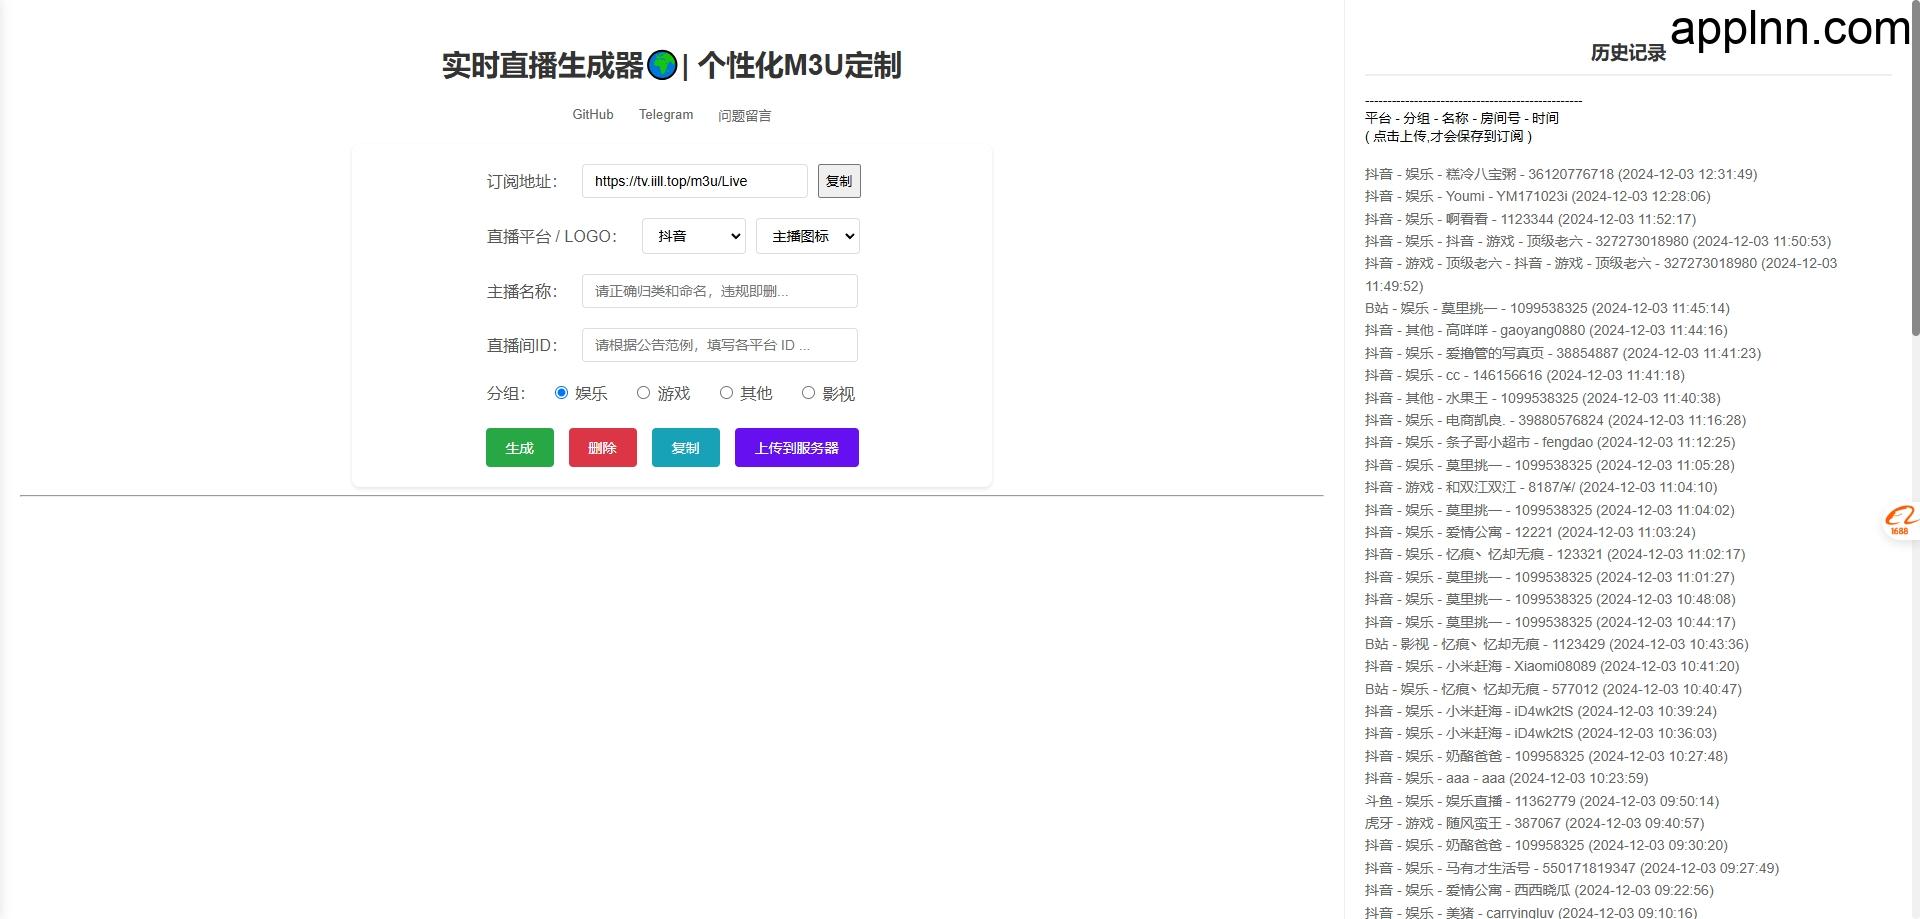Select history entry 糕冷八宝粥 36120776718

tap(1561, 174)
